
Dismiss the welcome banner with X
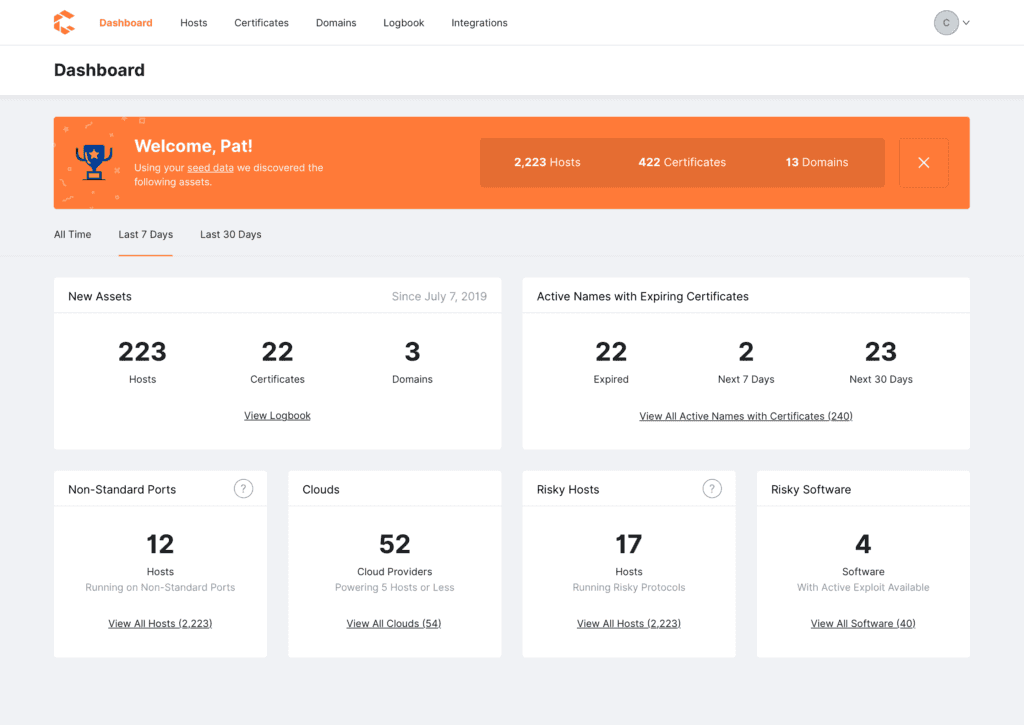tap(923, 163)
